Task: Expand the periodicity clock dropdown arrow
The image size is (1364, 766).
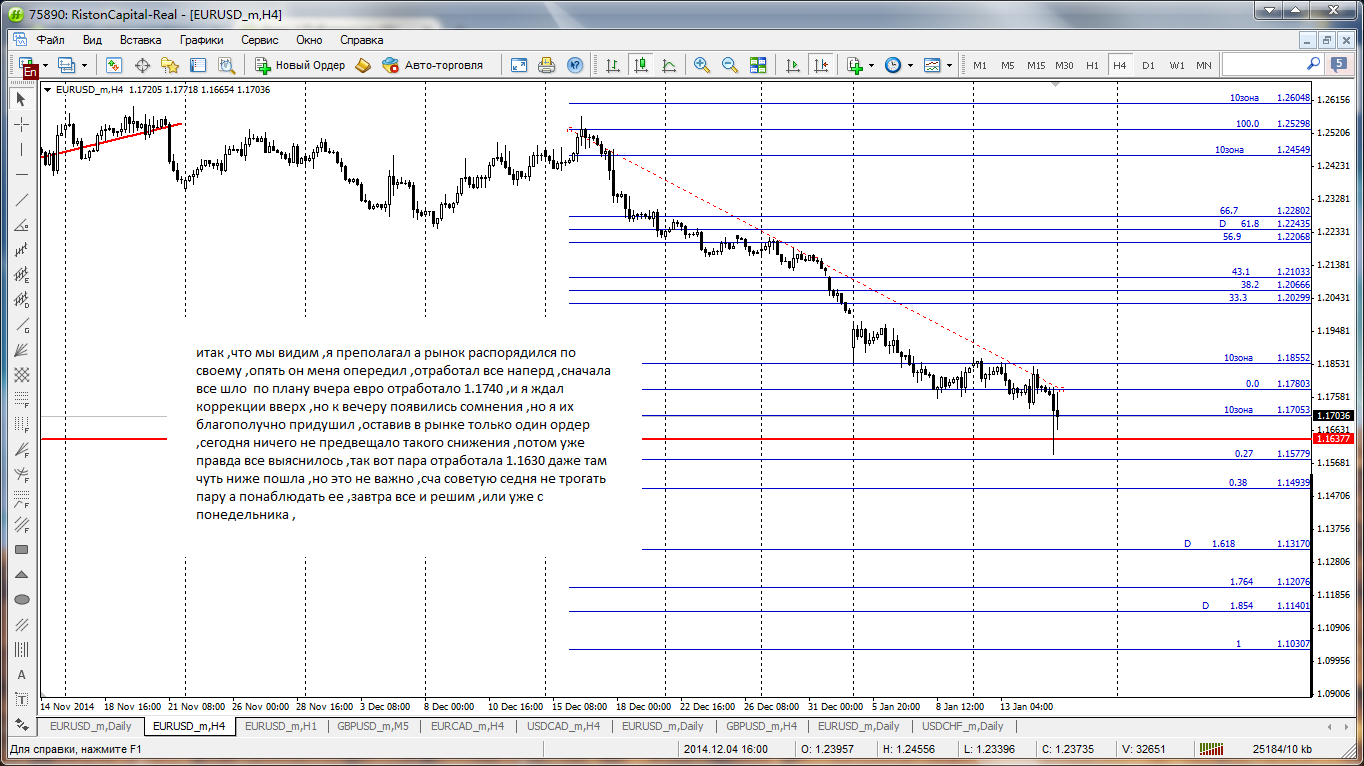Action: click(x=909, y=65)
